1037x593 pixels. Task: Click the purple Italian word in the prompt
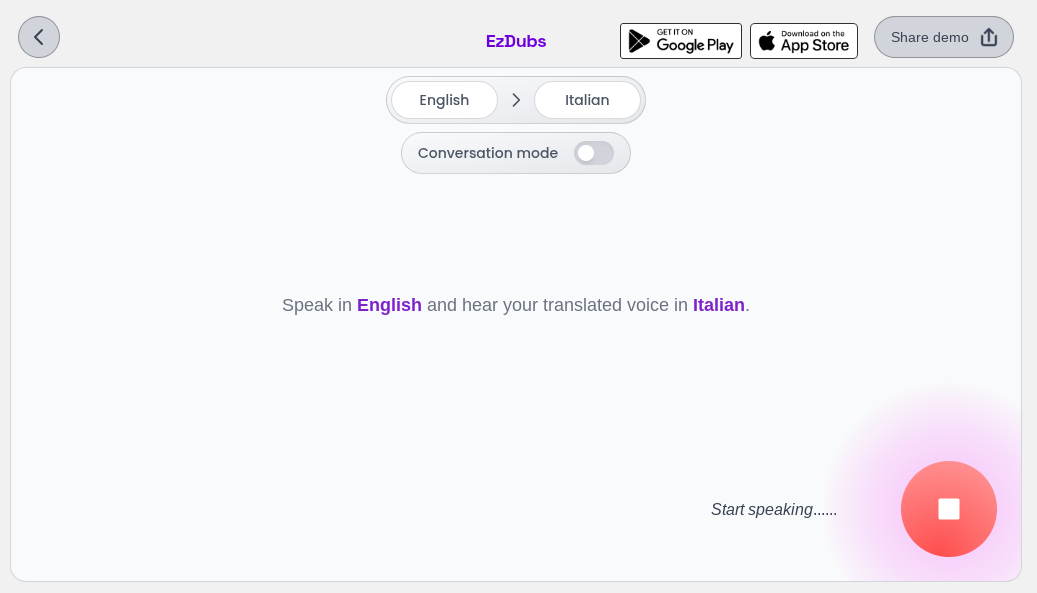(718, 305)
